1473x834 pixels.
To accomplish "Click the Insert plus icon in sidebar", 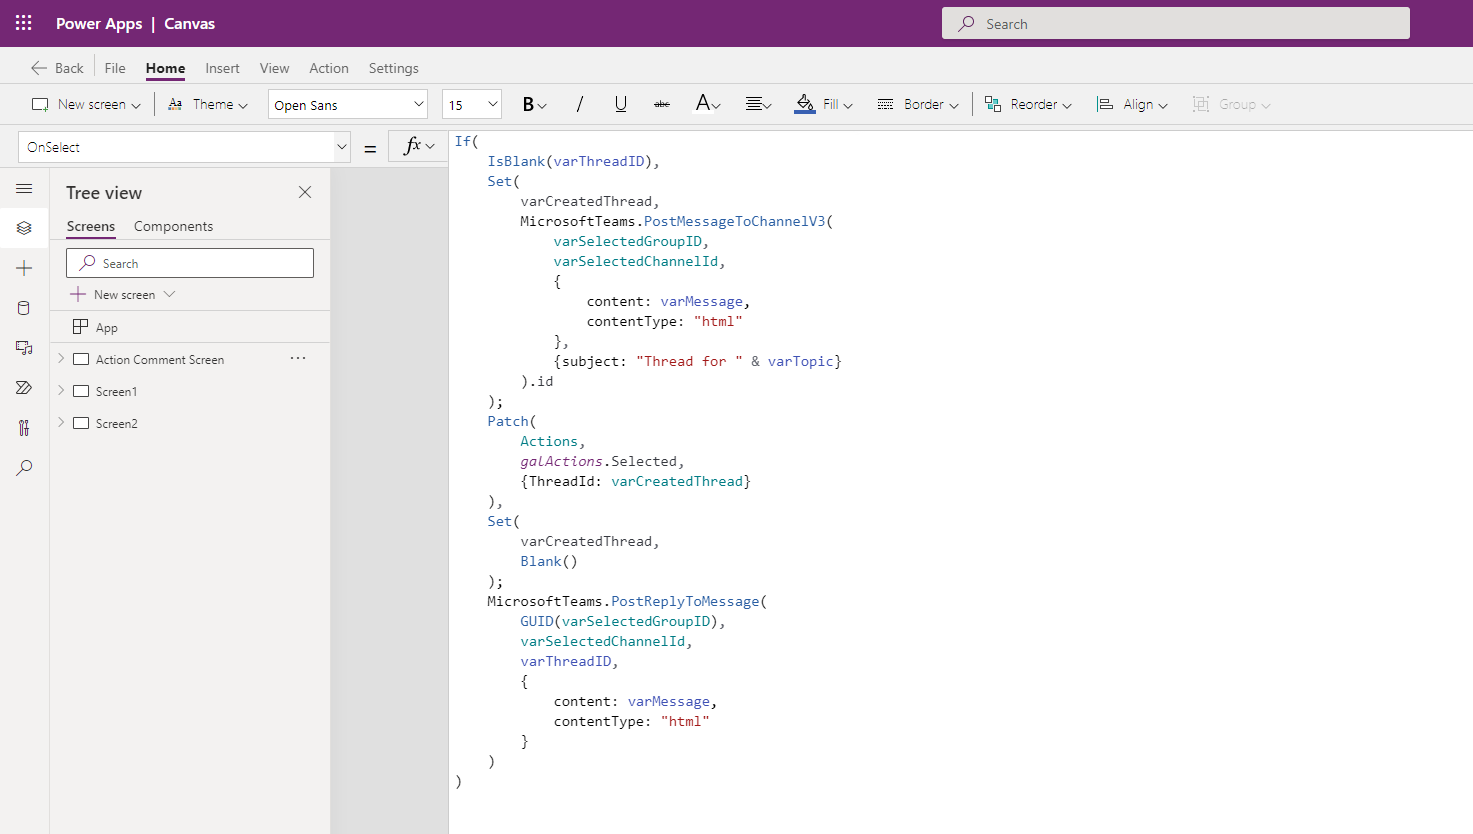I will point(24,268).
